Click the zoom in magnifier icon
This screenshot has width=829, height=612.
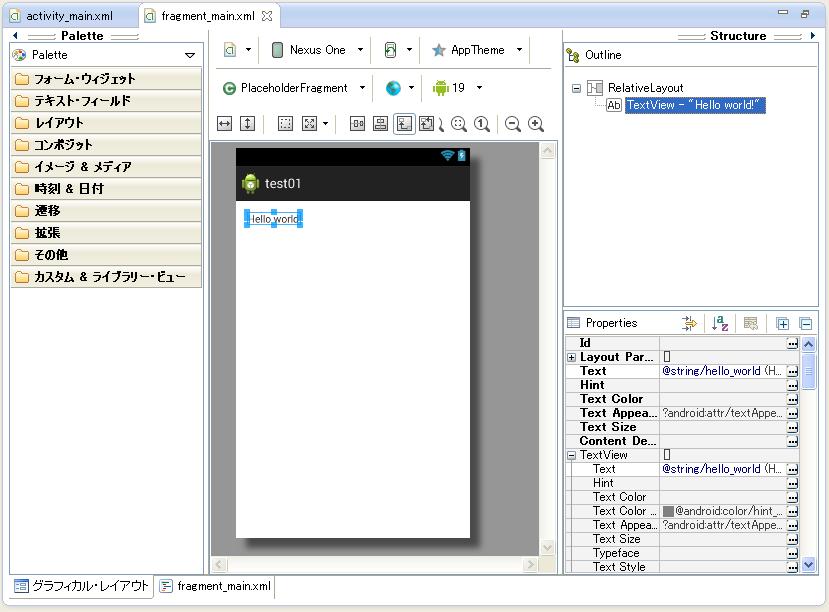(x=536, y=124)
